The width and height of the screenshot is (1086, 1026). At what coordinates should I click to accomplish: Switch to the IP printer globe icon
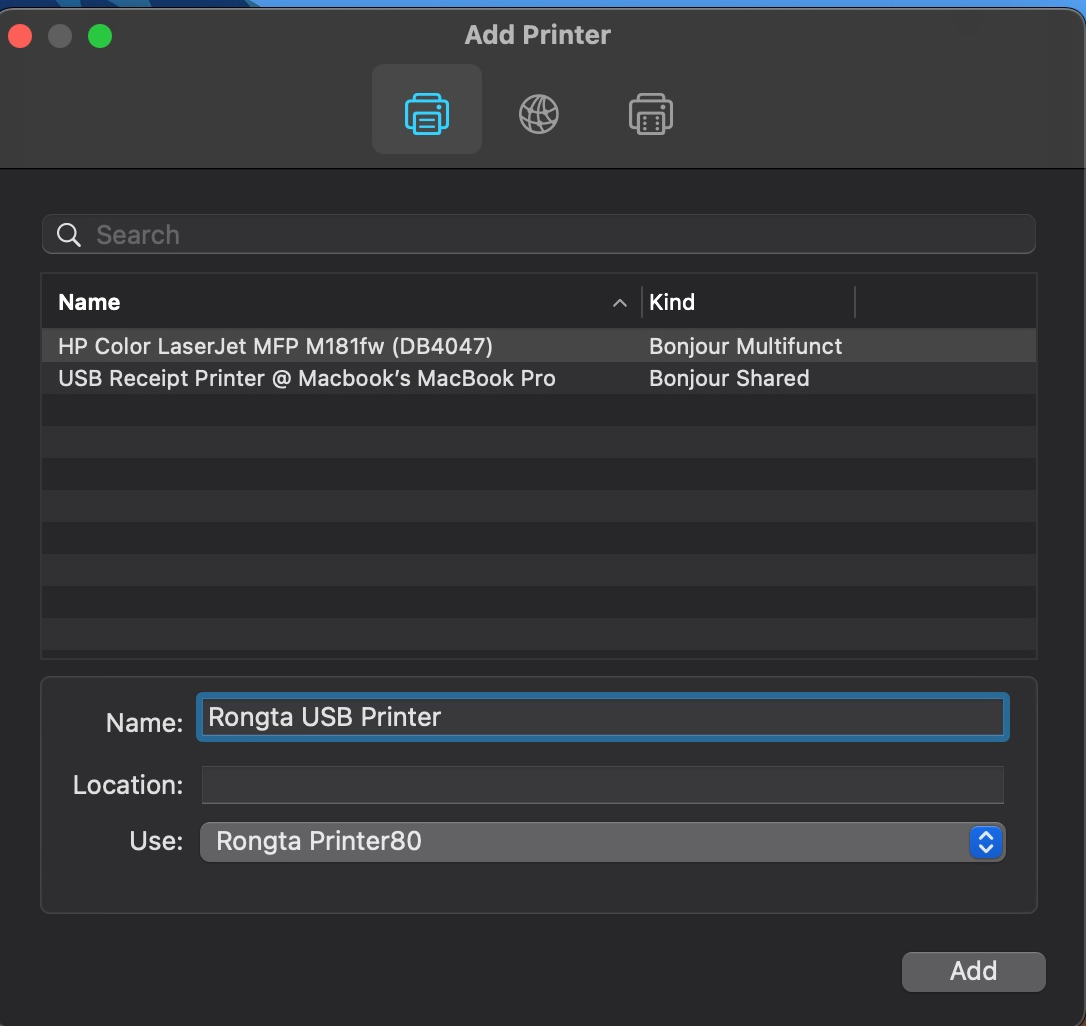click(x=539, y=114)
